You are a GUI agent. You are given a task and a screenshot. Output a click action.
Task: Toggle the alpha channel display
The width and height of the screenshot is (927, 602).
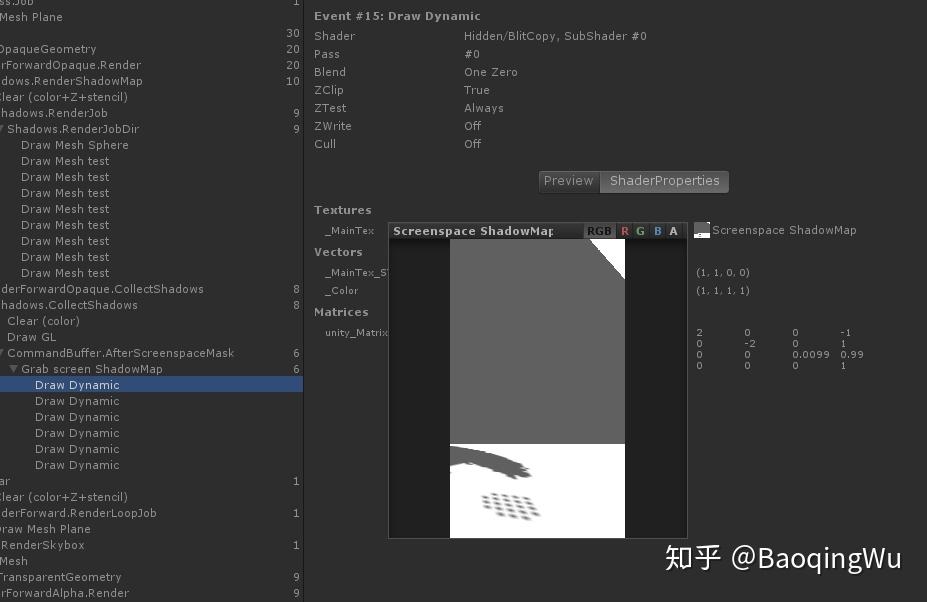(x=673, y=230)
